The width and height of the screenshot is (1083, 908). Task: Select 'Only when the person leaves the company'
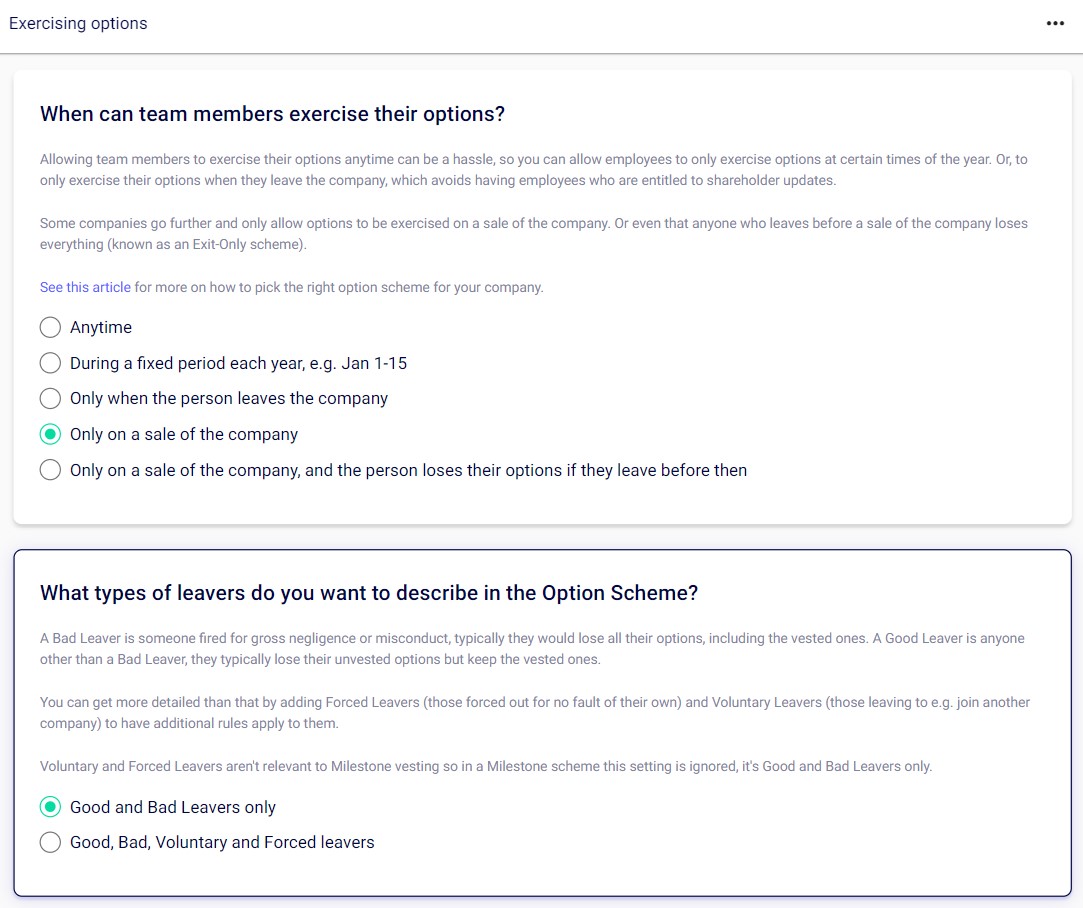pyautogui.click(x=50, y=398)
